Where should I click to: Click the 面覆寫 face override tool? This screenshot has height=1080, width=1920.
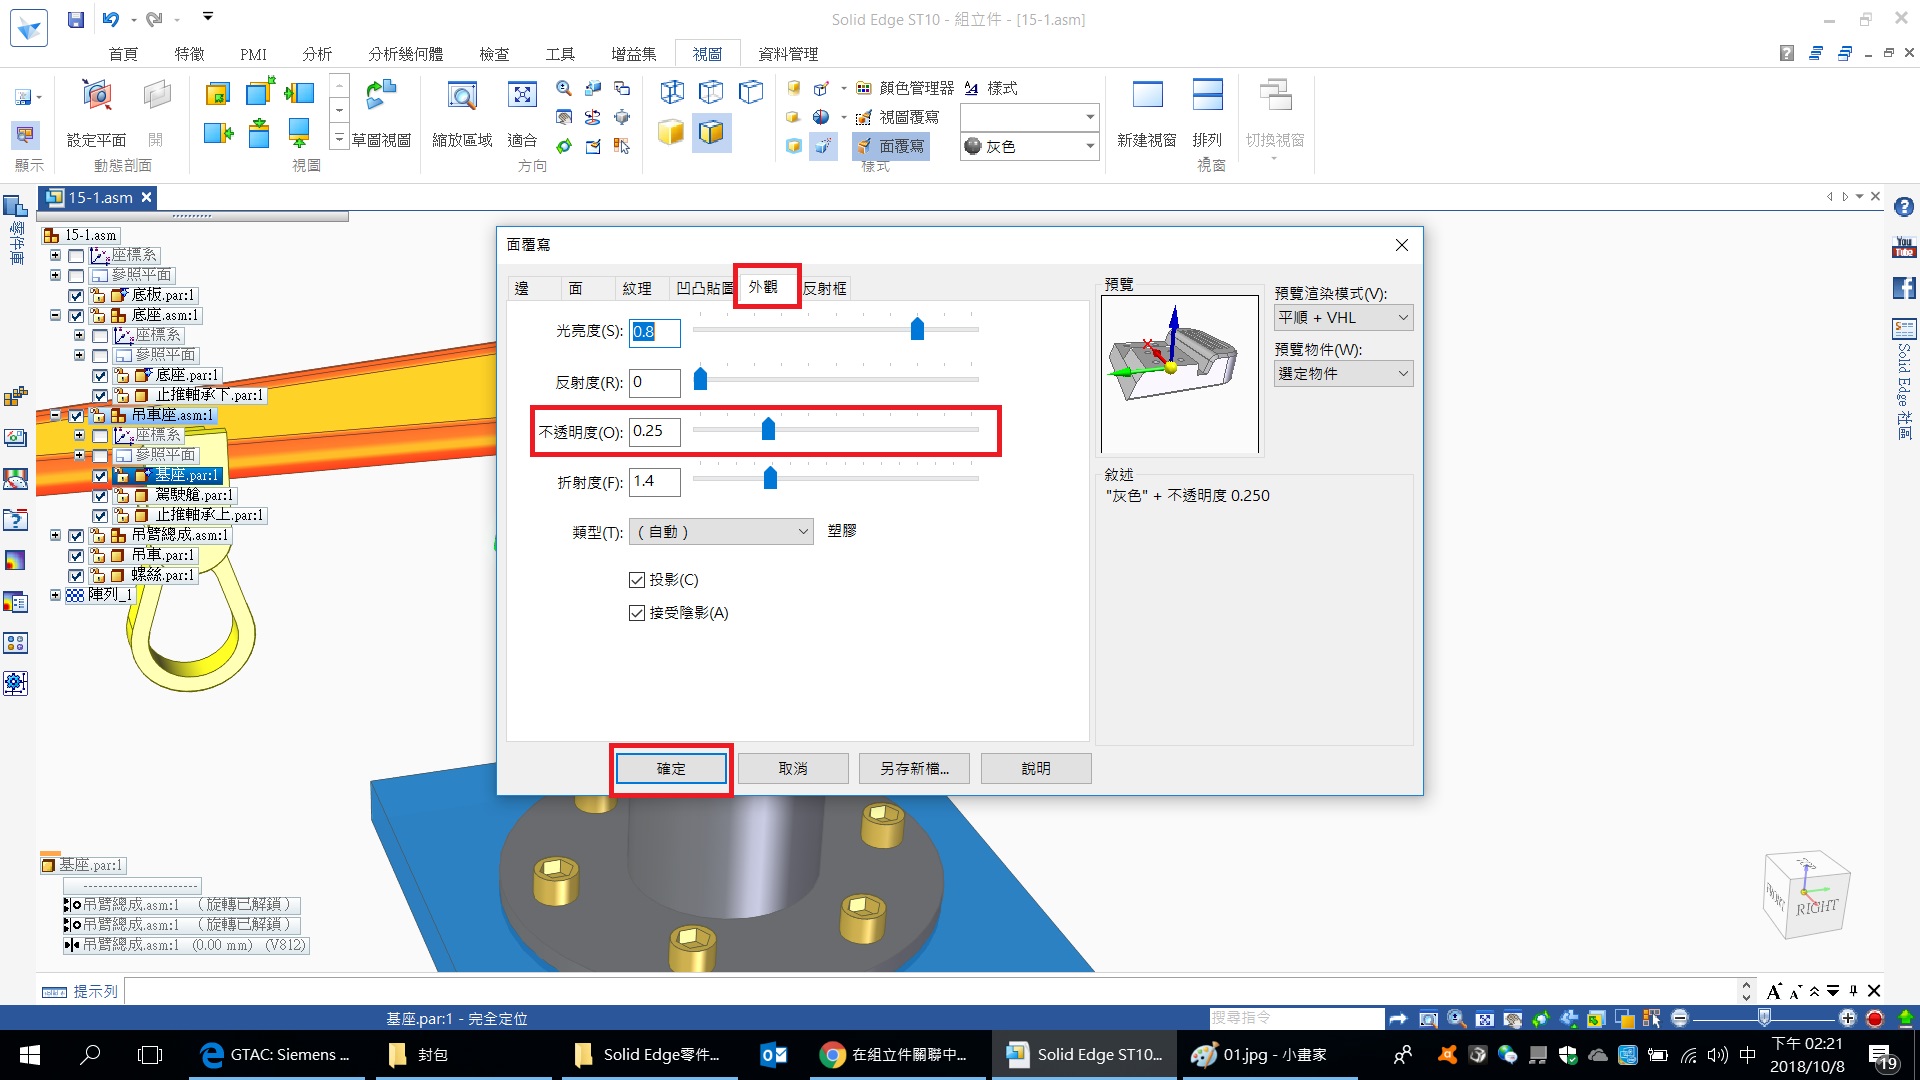[x=890, y=146]
